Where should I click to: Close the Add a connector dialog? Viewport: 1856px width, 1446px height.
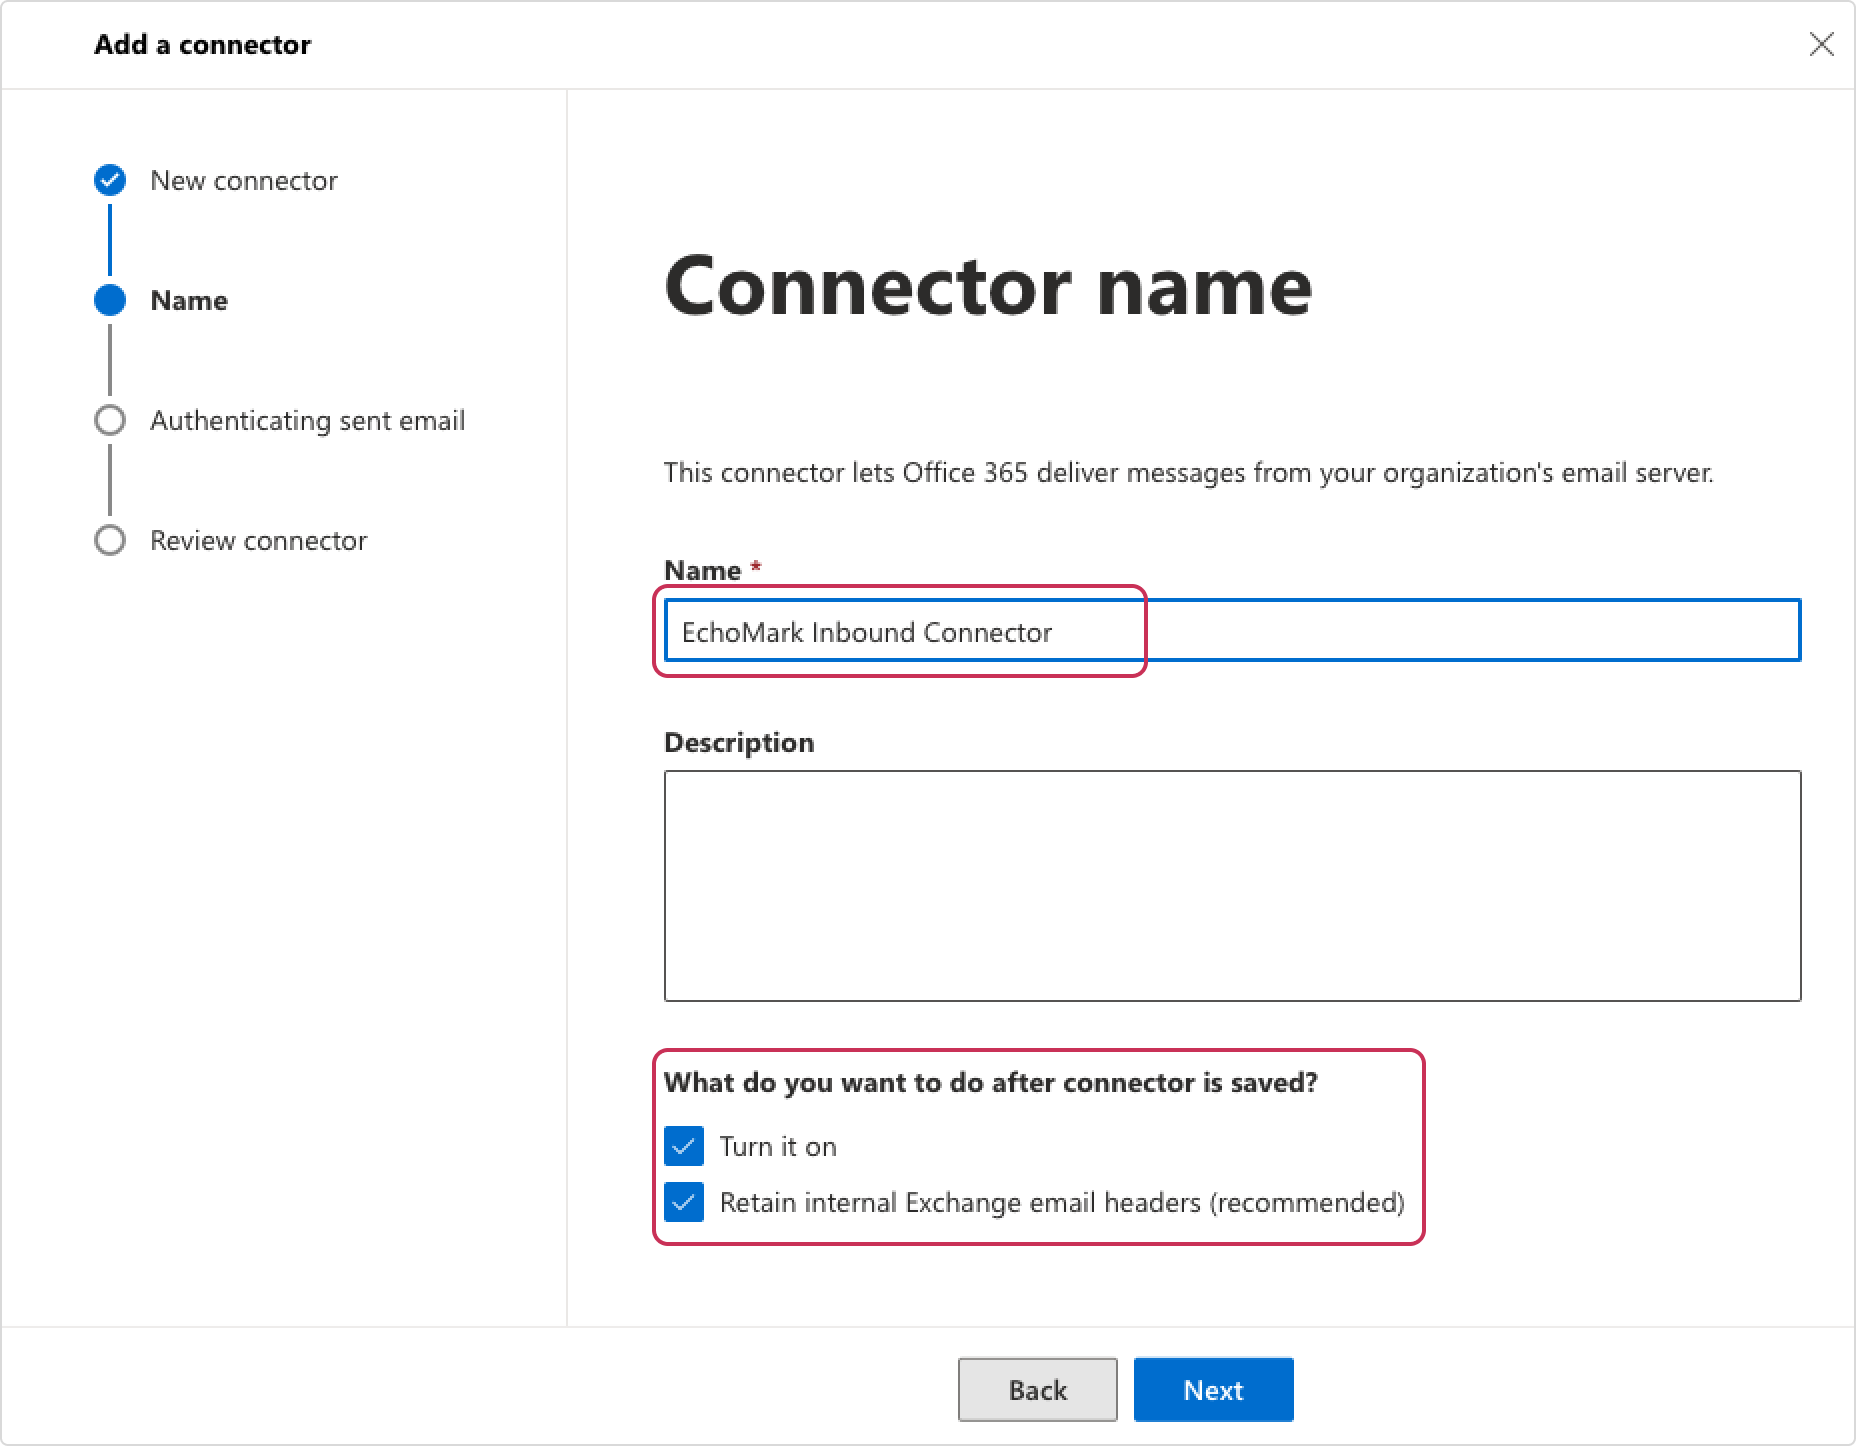pos(1821,44)
